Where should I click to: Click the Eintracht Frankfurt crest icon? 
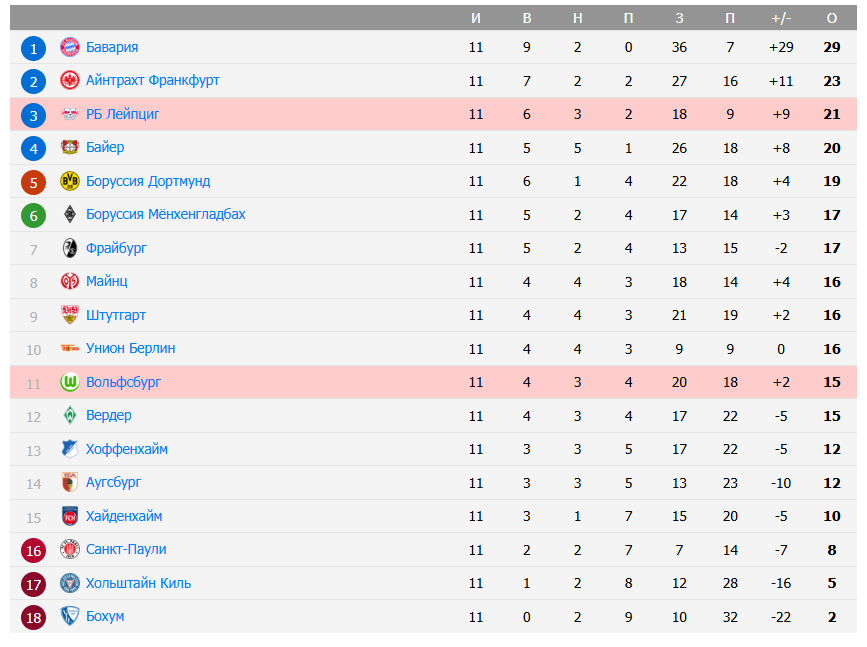pyautogui.click(x=70, y=81)
